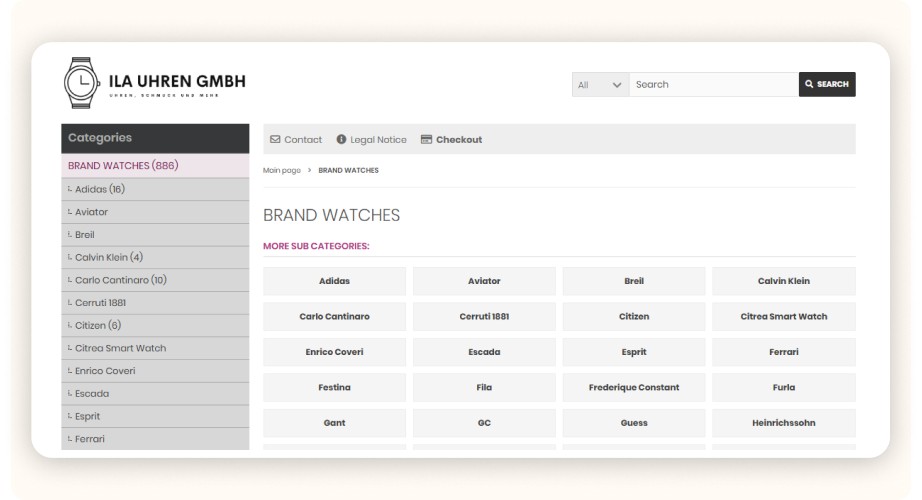Select Aviator in the sidebar
The height and width of the screenshot is (500, 922).
[x=155, y=212]
